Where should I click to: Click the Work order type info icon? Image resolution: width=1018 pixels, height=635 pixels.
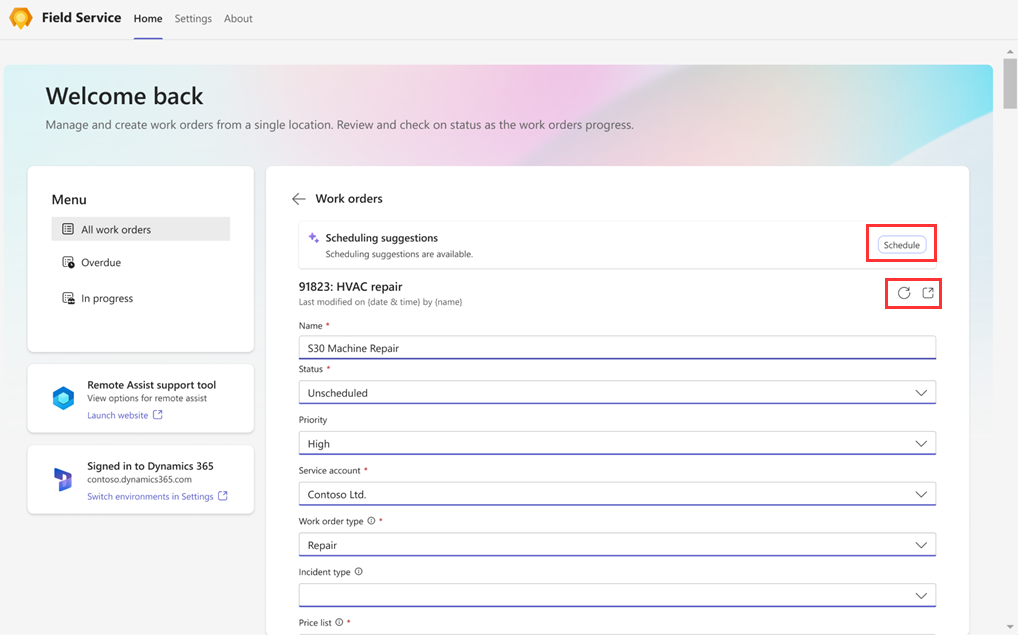click(x=371, y=521)
